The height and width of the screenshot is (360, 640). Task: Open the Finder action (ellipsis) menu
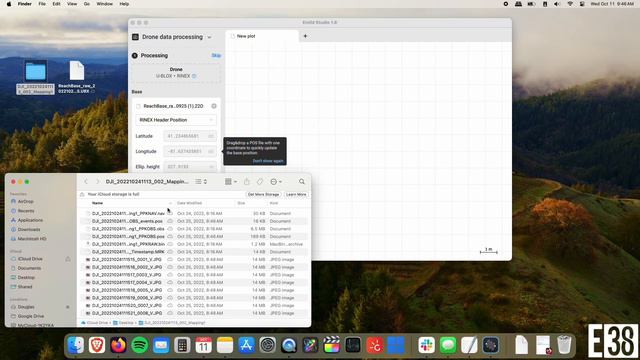pyautogui.click(x=276, y=182)
